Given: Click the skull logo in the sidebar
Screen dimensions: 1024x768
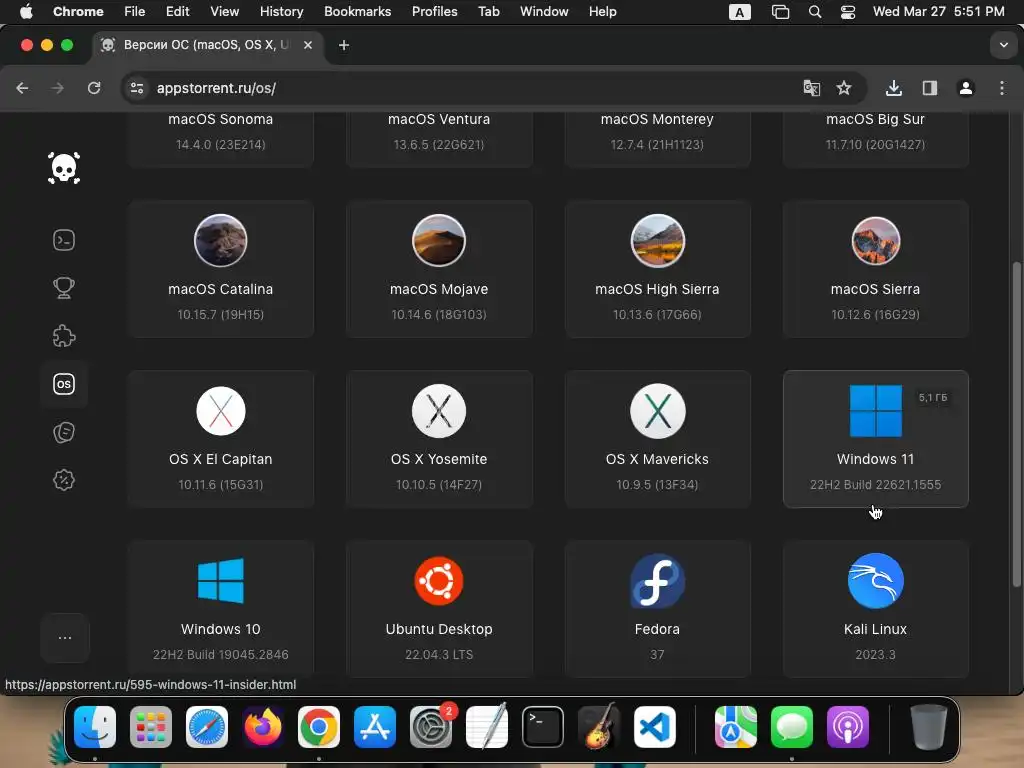Looking at the screenshot, I should (x=64, y=168).
